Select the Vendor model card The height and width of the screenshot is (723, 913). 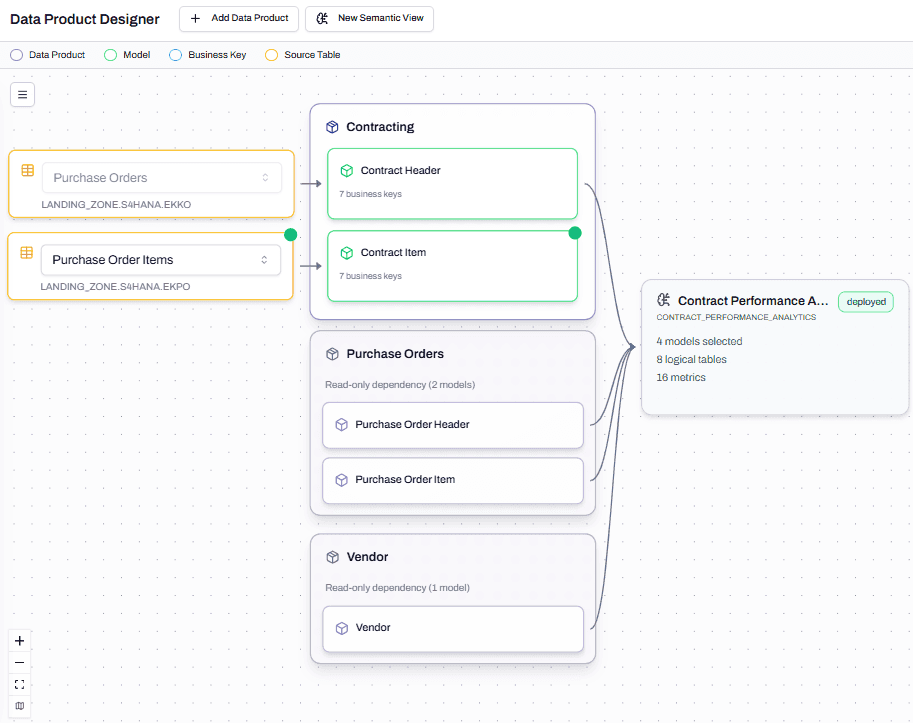(x=453, y=629)
